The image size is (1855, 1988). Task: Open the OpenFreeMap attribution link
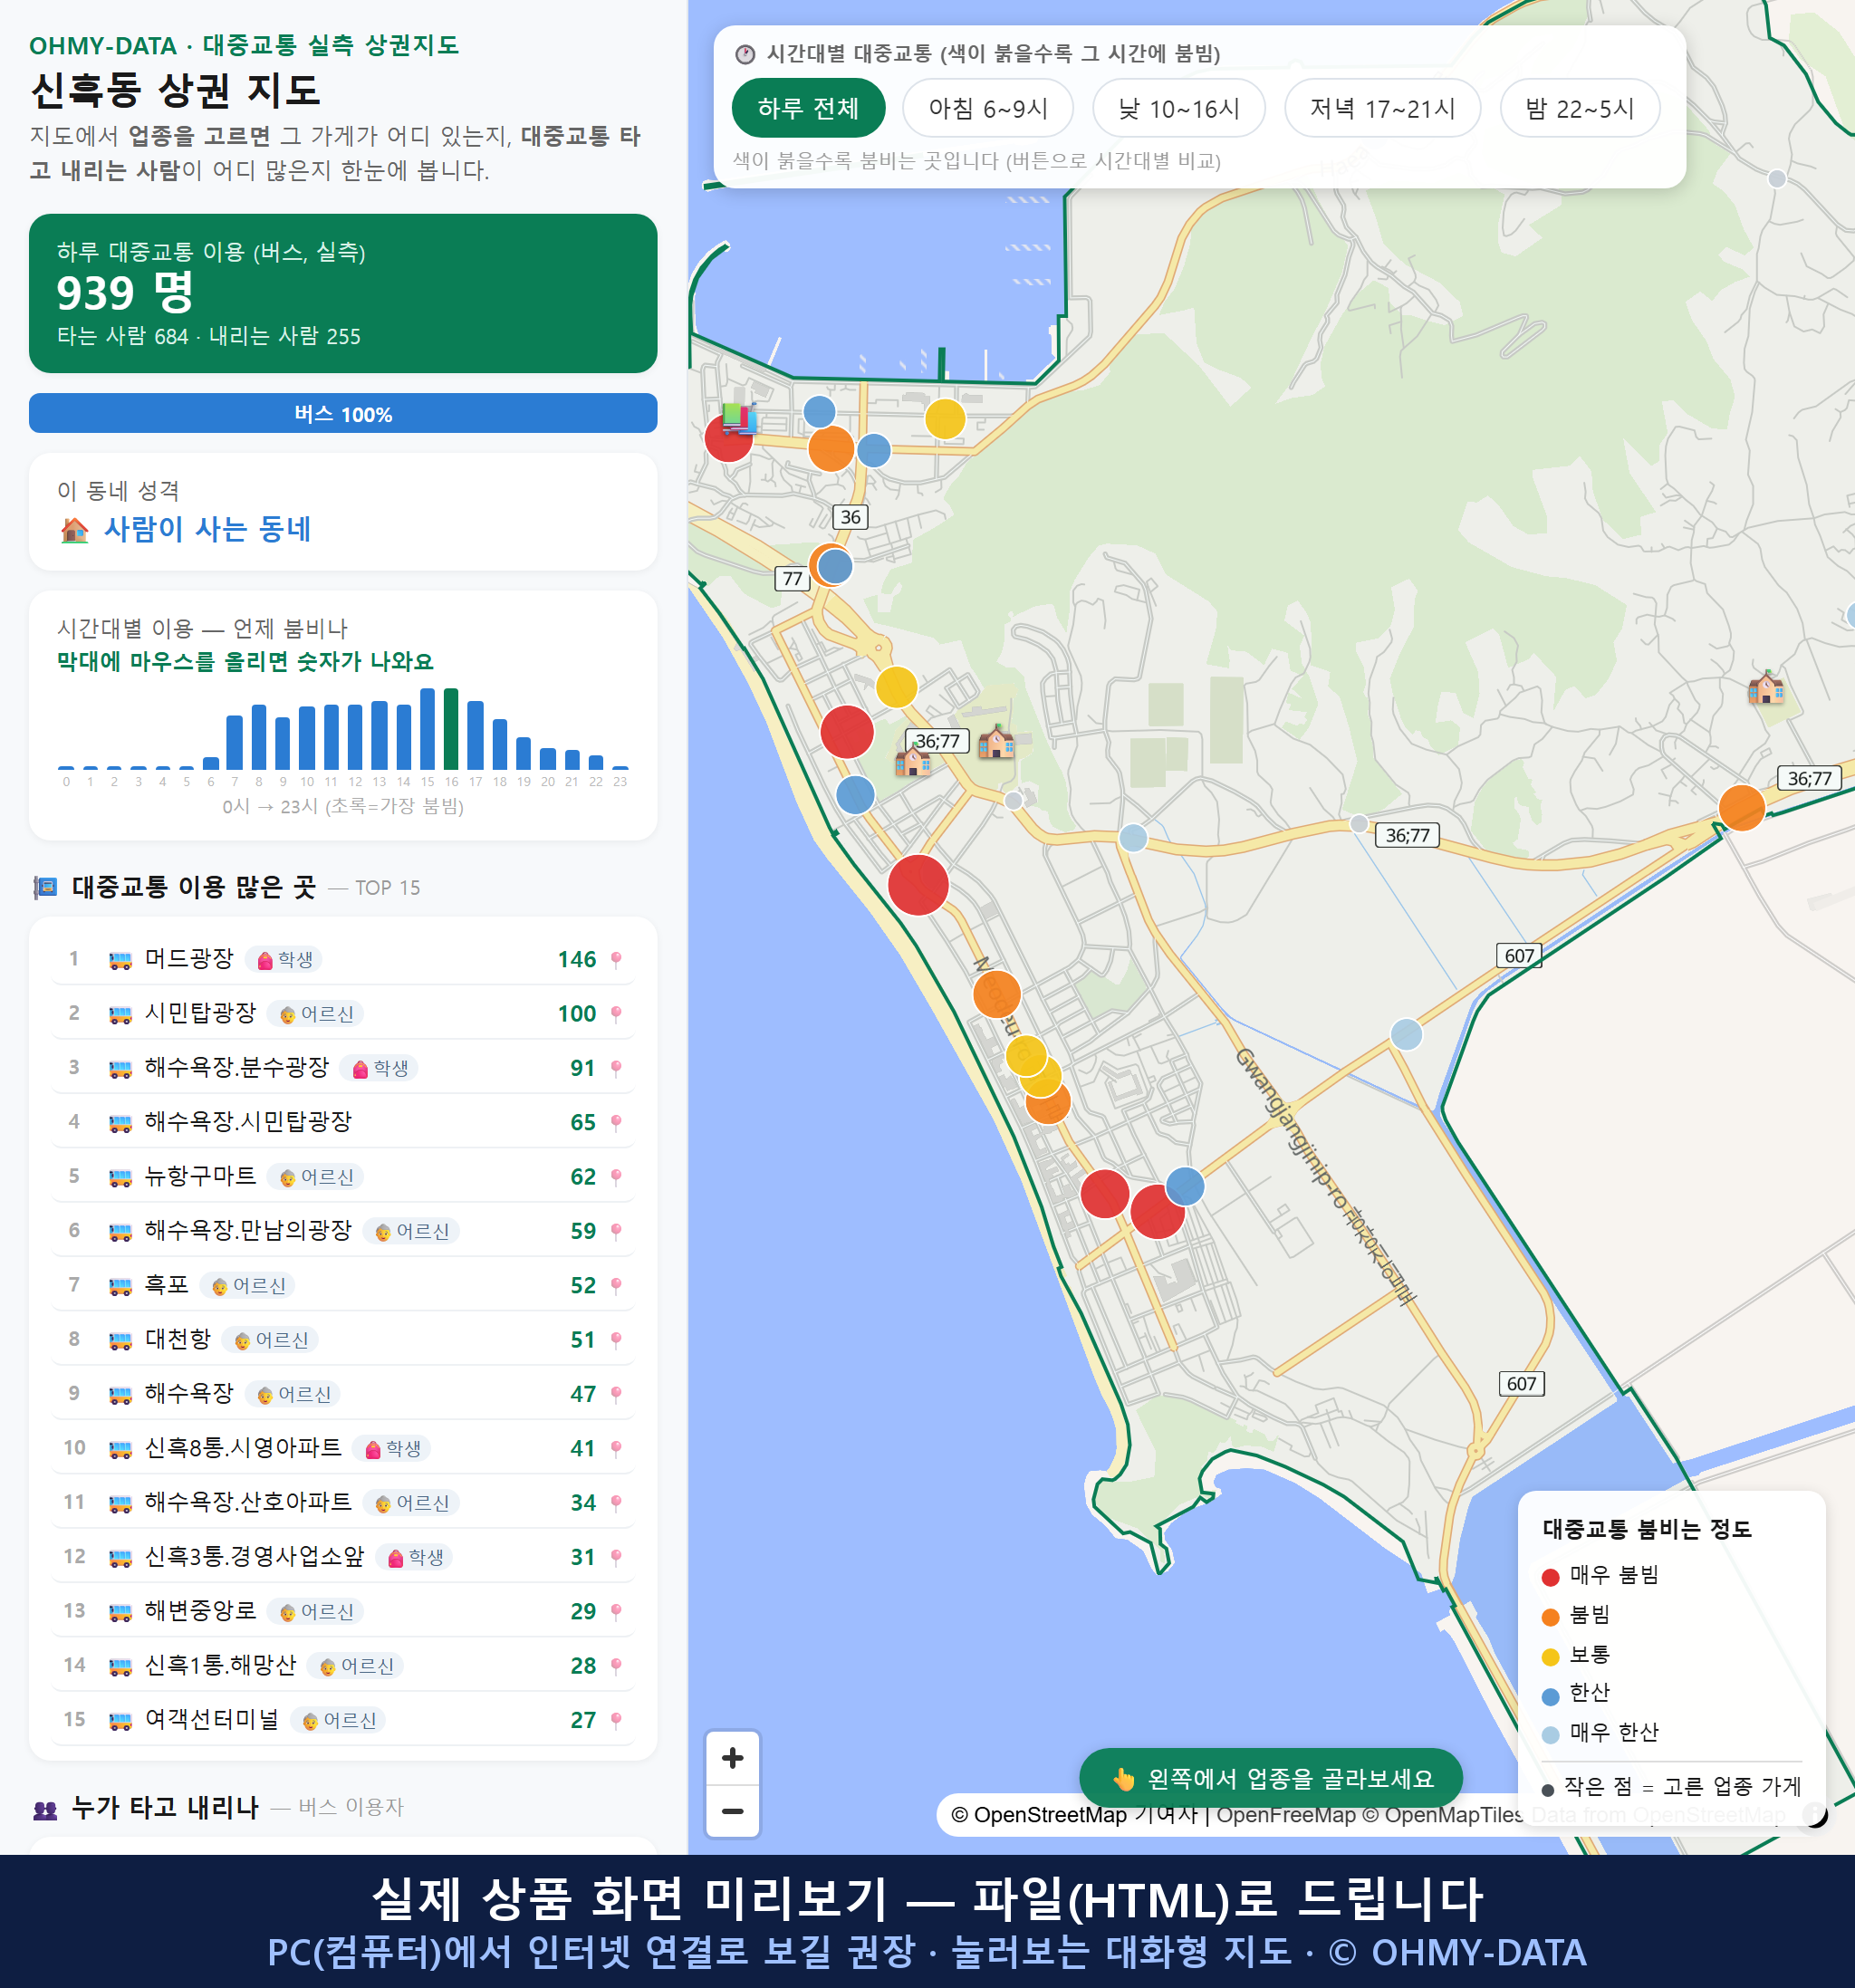[x=1286, y=1815]
